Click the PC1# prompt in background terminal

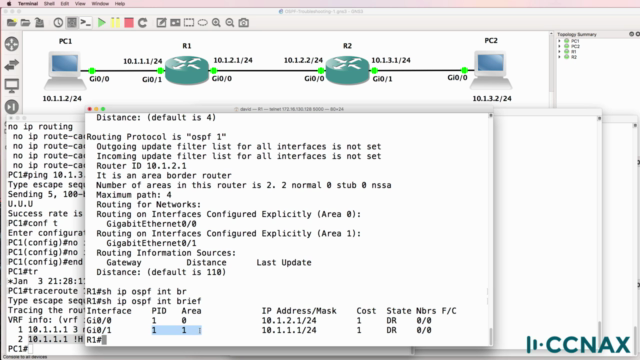(x=18, y=349)
